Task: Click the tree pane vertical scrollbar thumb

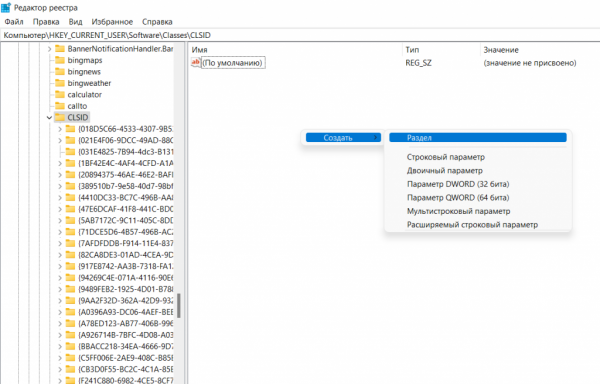Action: (179, 306)
